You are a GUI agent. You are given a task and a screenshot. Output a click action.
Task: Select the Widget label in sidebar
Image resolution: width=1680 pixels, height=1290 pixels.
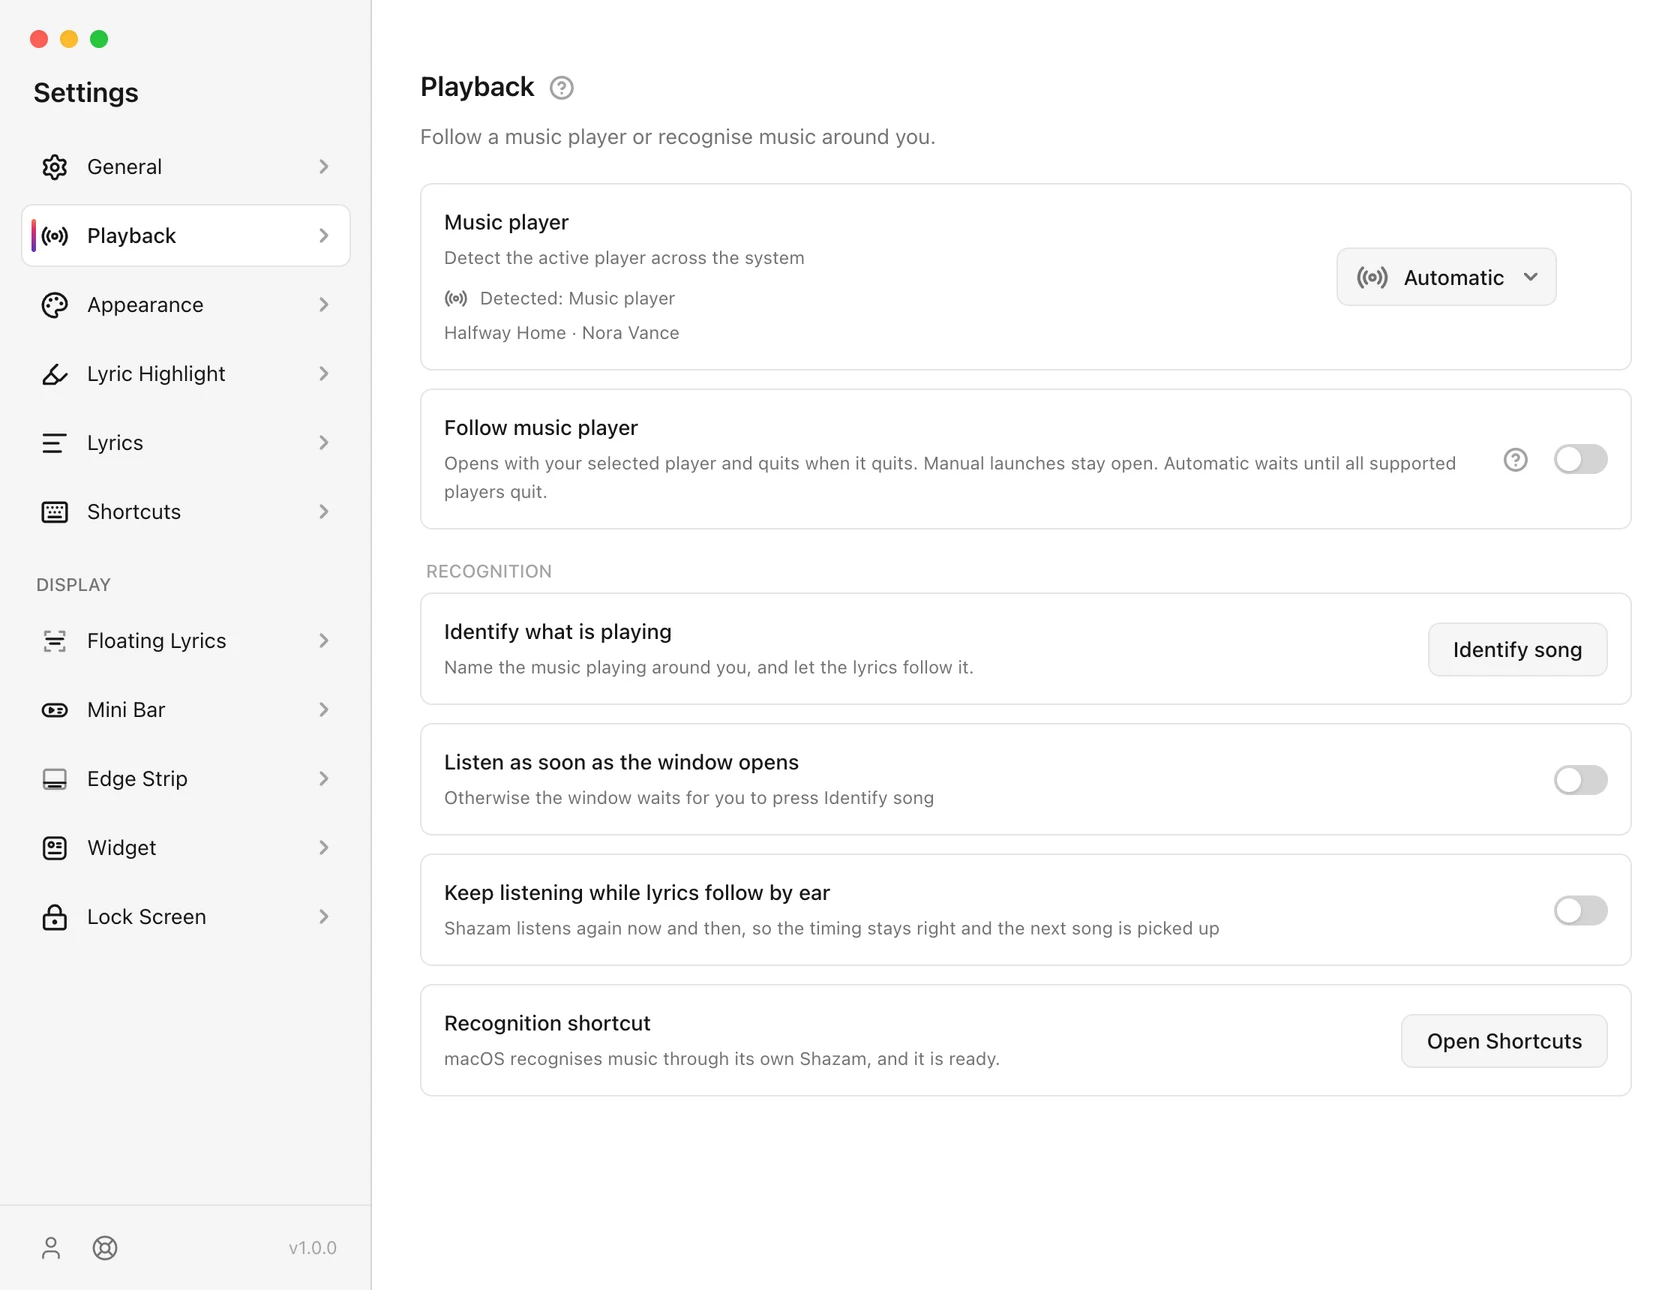pos(121,848)
